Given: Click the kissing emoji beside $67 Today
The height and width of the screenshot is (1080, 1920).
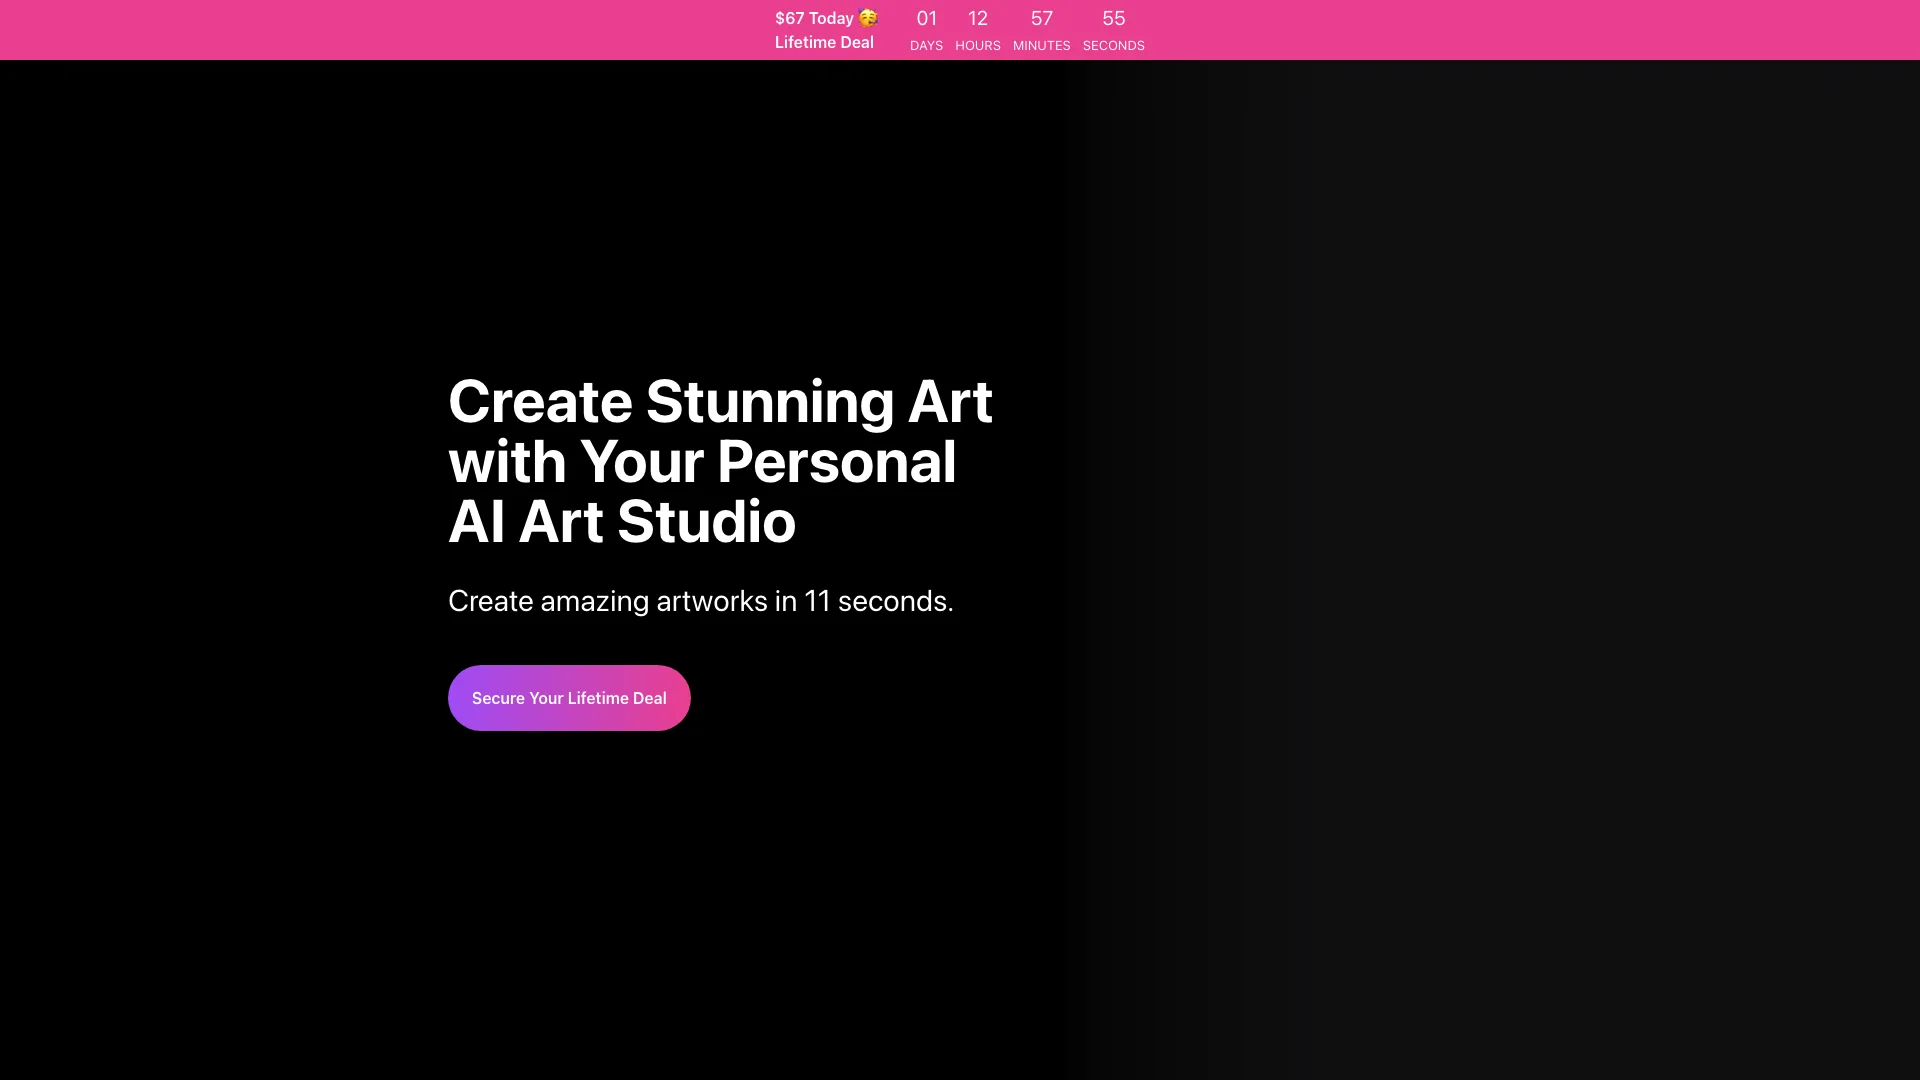Looking at the screenshot, I should pos(868,18).
